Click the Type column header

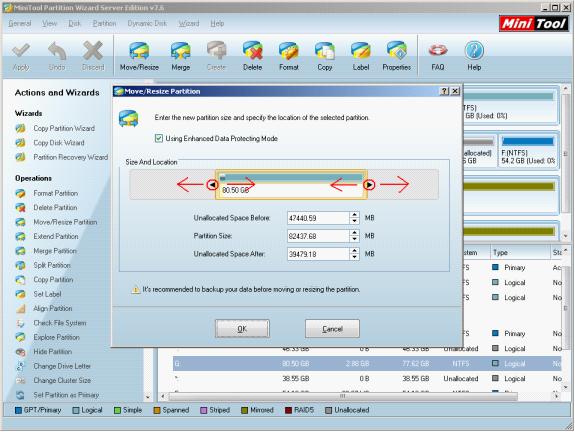pyautogui.click(x=520, y=253)
